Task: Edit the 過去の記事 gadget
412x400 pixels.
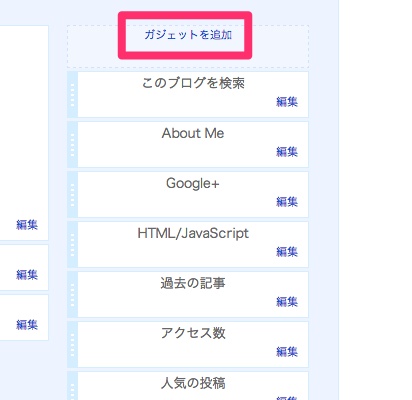Action: pyautogui.click(x=287, y=302)
